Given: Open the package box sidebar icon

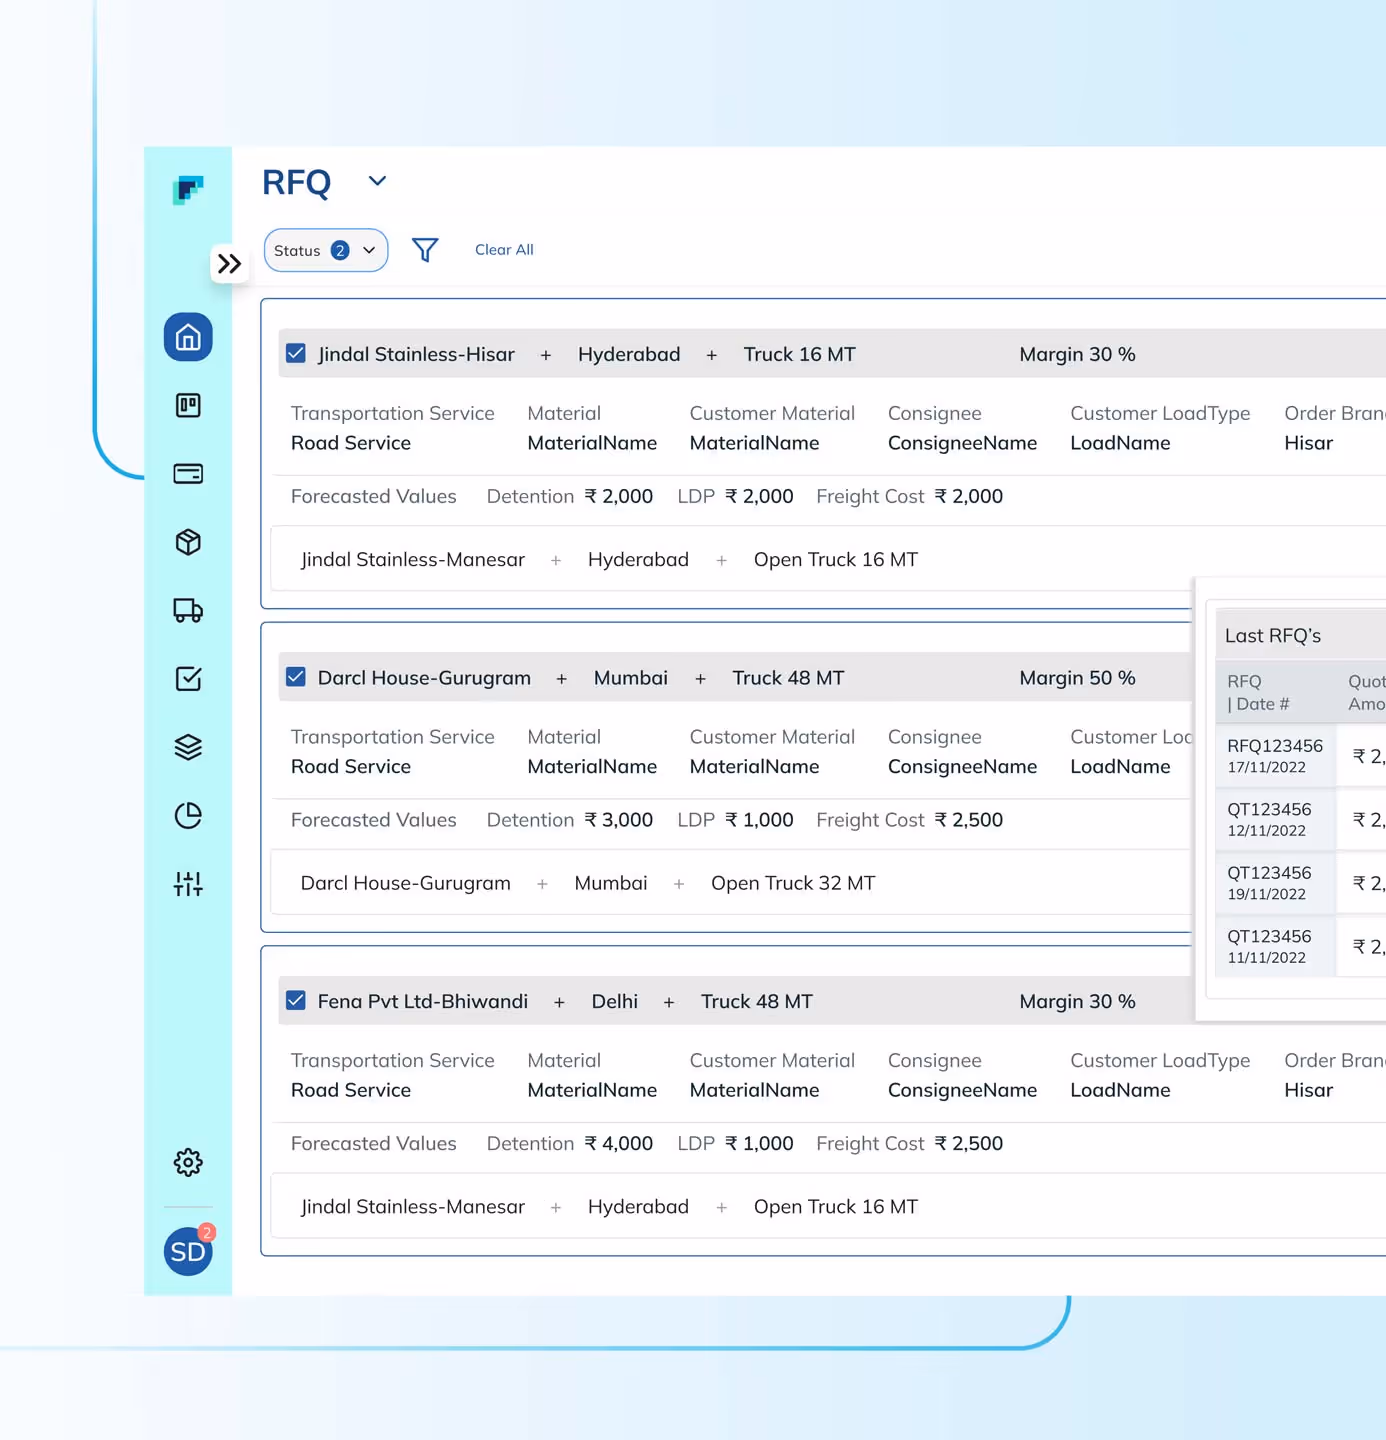Looking at the screenshot, I should click(188, 542).
